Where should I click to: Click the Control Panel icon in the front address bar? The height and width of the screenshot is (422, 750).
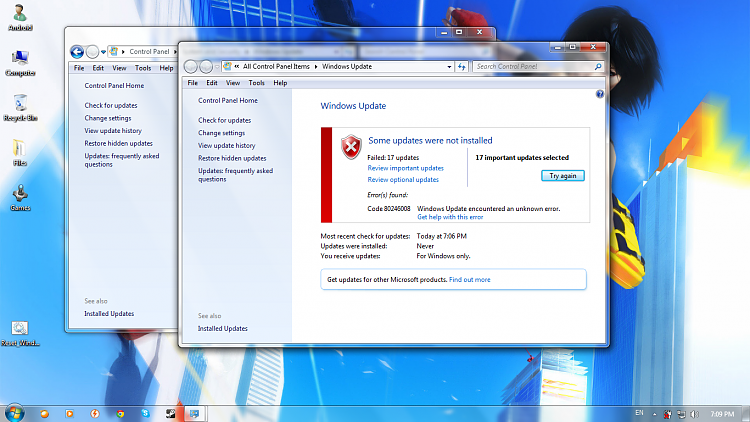click(228, 67)
